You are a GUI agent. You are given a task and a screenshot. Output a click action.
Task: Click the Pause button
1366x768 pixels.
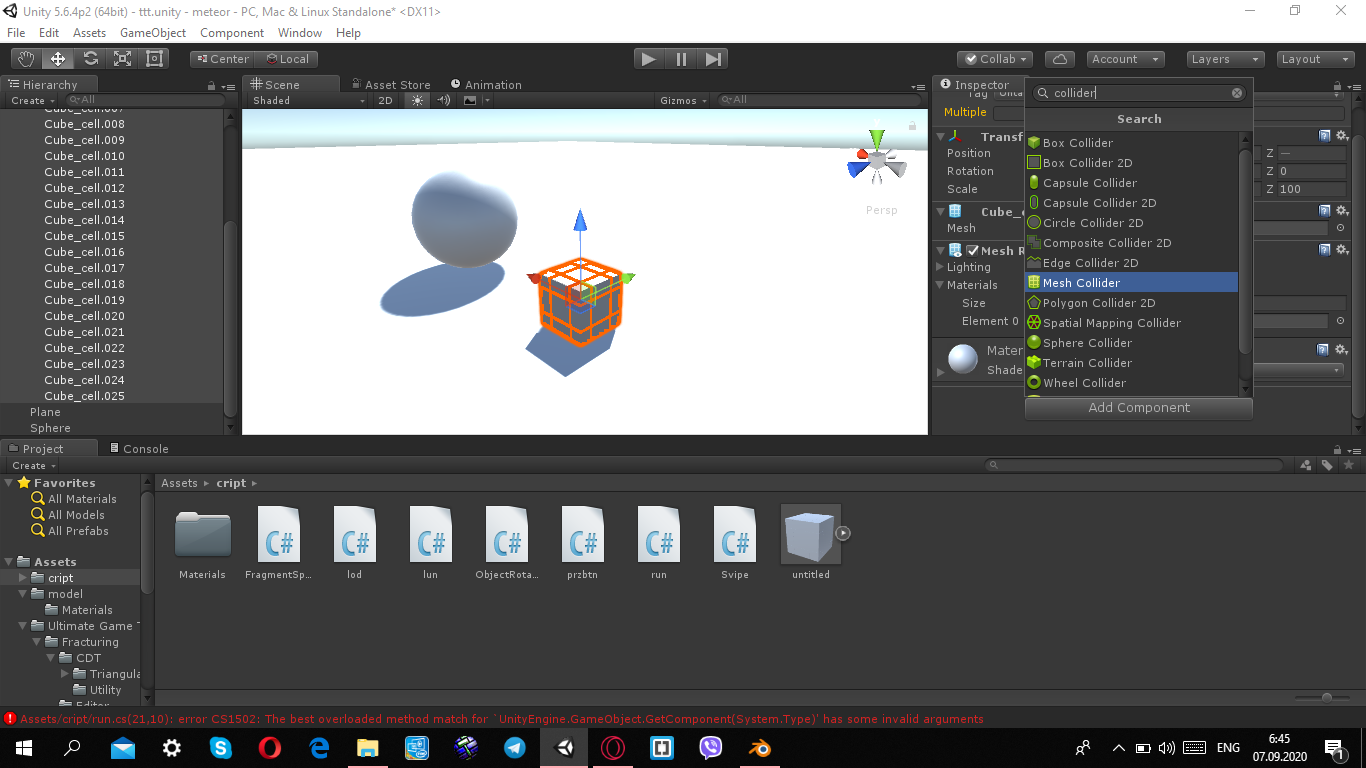pos(681,59)
